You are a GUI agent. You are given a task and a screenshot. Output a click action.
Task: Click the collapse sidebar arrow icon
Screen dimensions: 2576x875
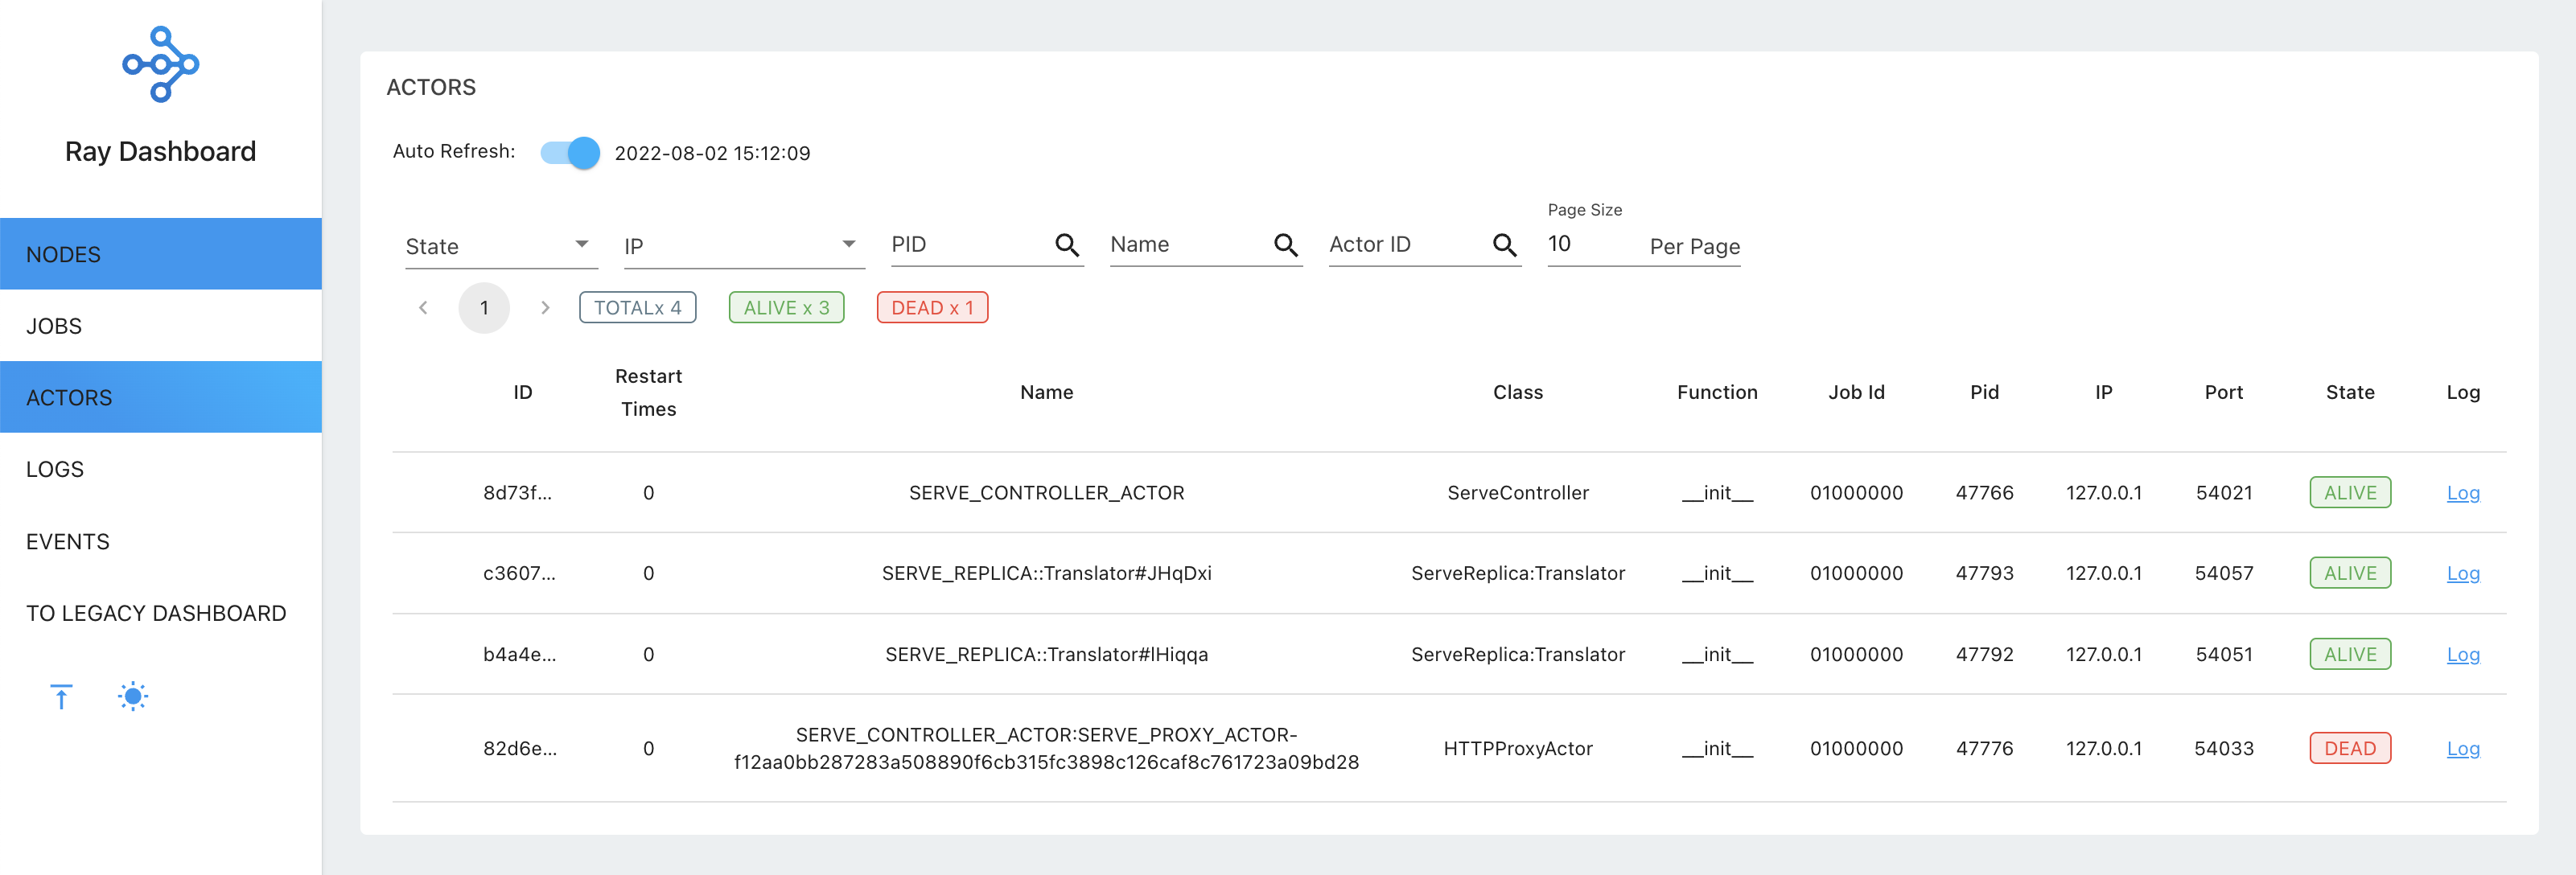tap(61, 696)
